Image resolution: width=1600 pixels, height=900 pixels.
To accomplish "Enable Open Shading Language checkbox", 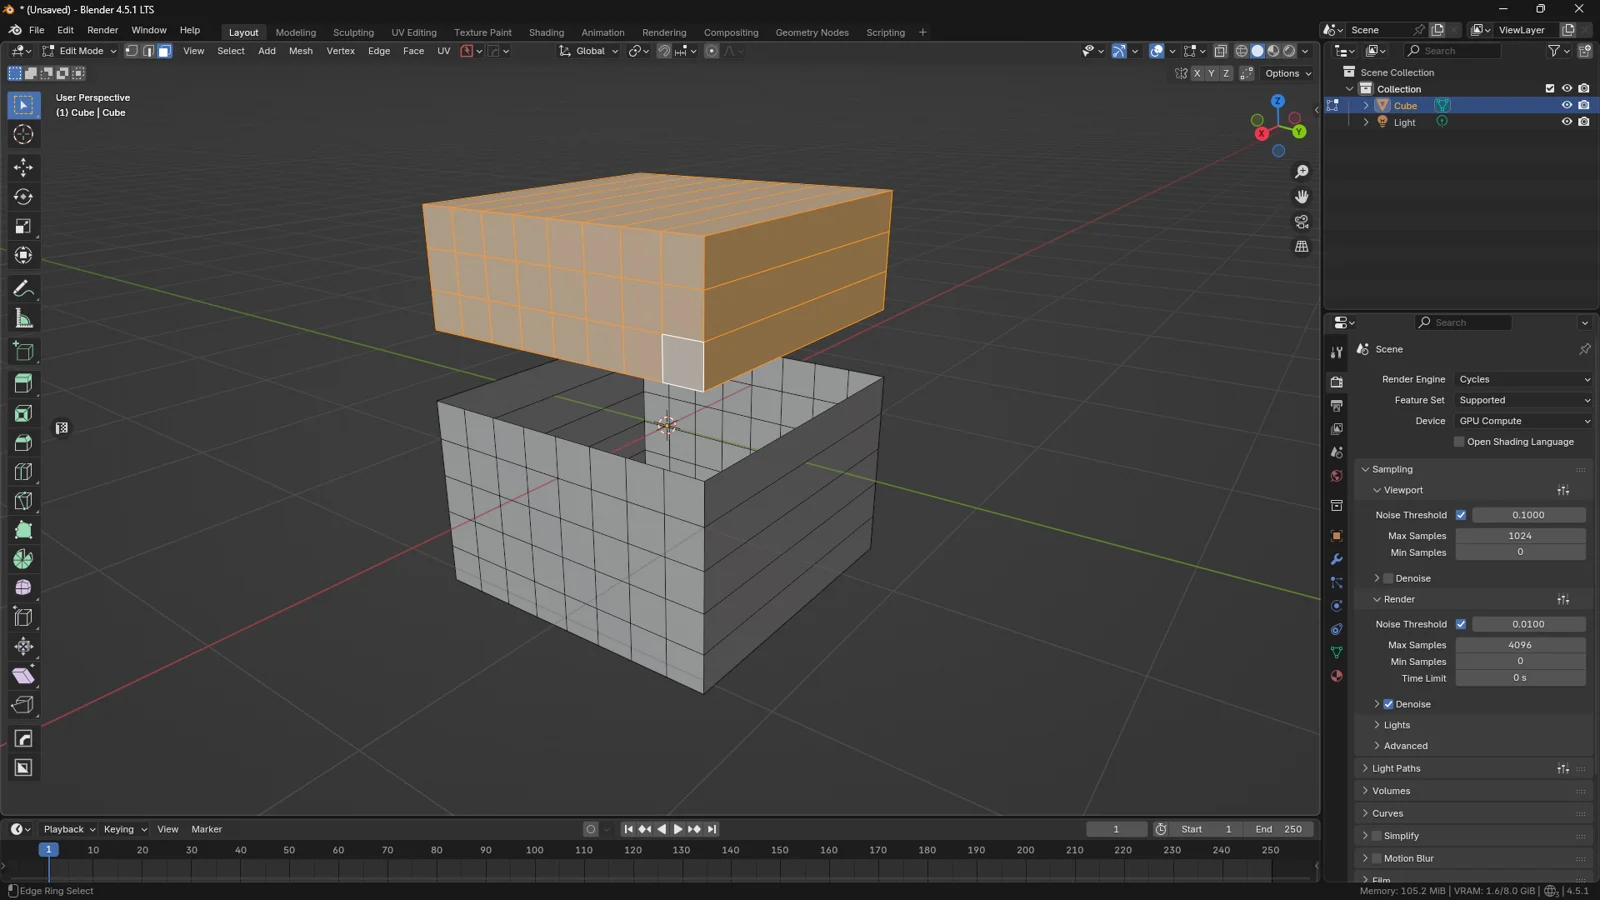I will 1459,442.
